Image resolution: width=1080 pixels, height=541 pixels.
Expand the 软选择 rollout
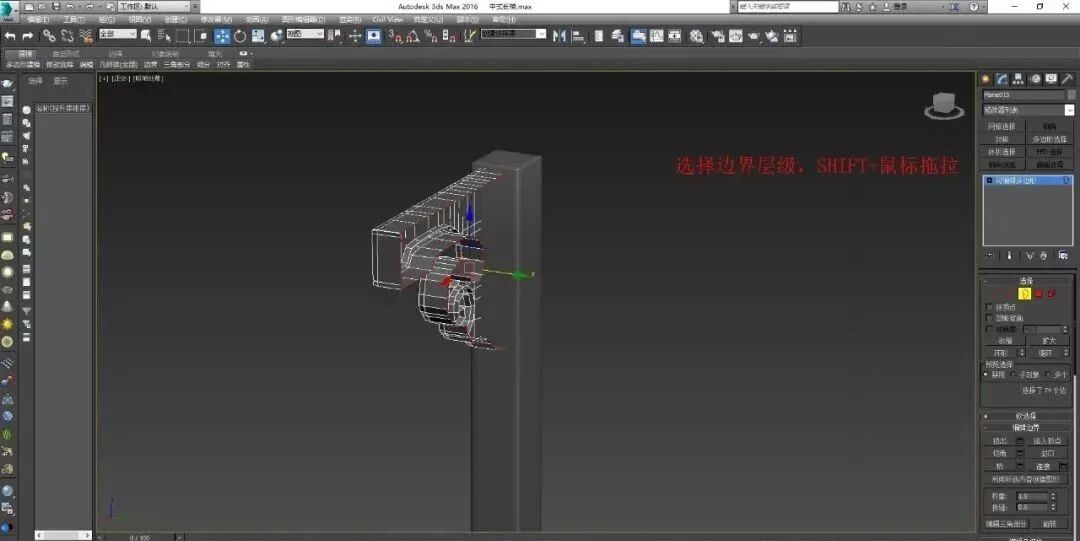(x=1027, y=416)
